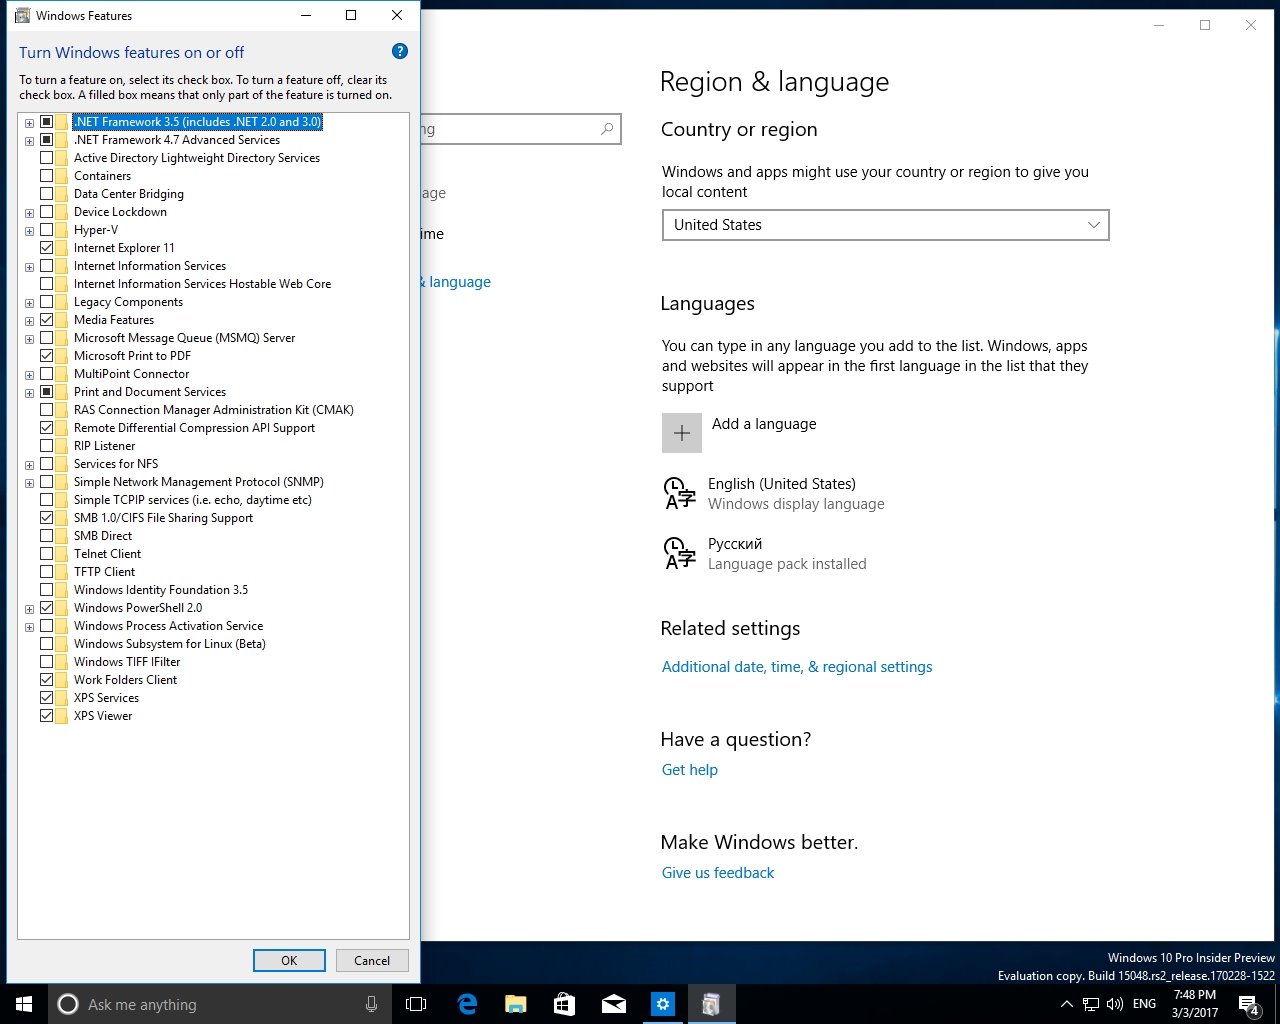Screen dimensions: 1280x1024
Task: Click the Settings search field
Action: [x=521, y=129]
